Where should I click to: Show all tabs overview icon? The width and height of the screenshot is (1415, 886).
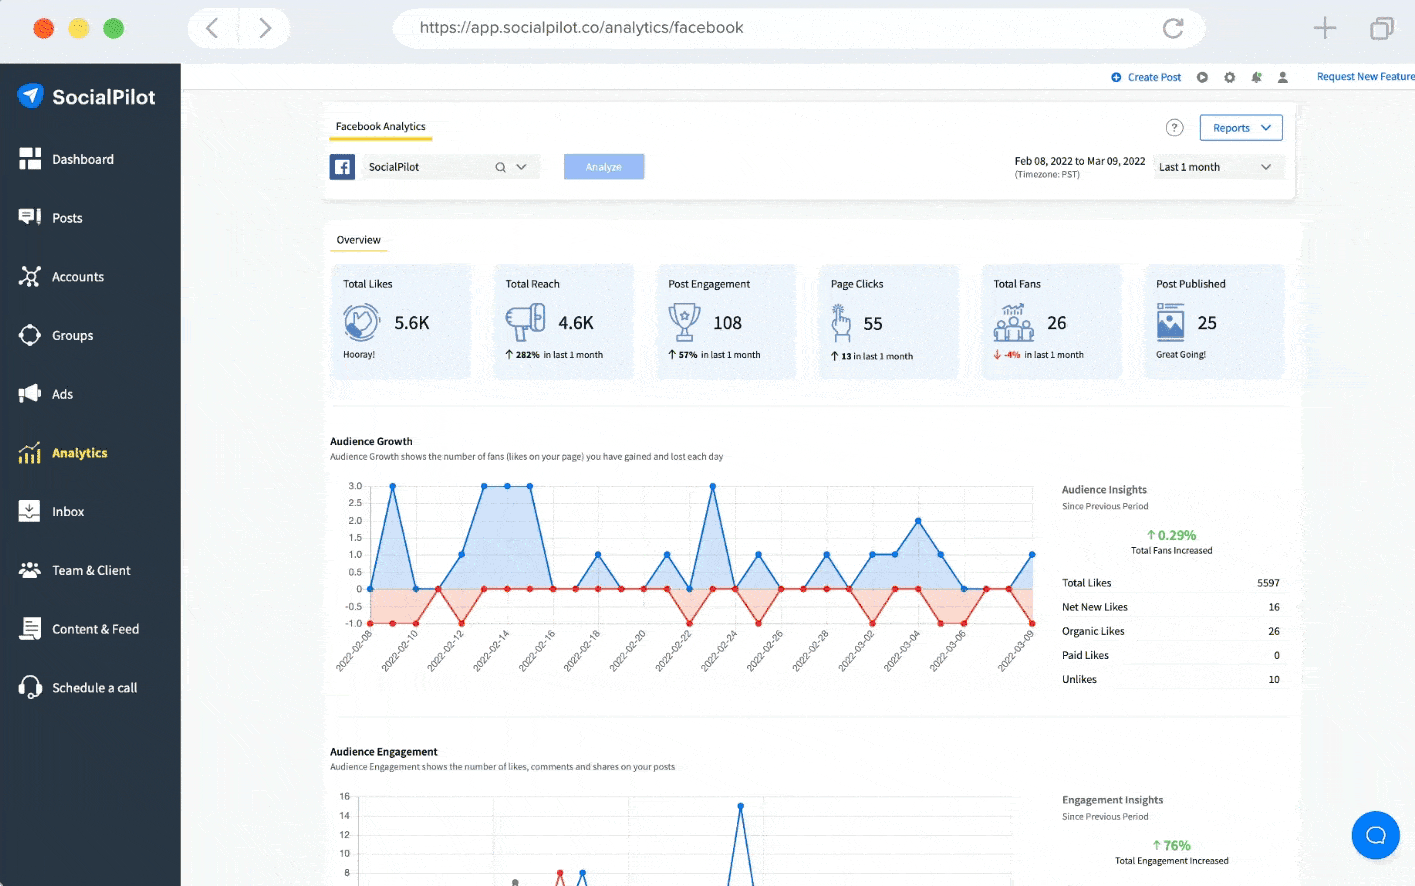click(x=1382, y=28)
